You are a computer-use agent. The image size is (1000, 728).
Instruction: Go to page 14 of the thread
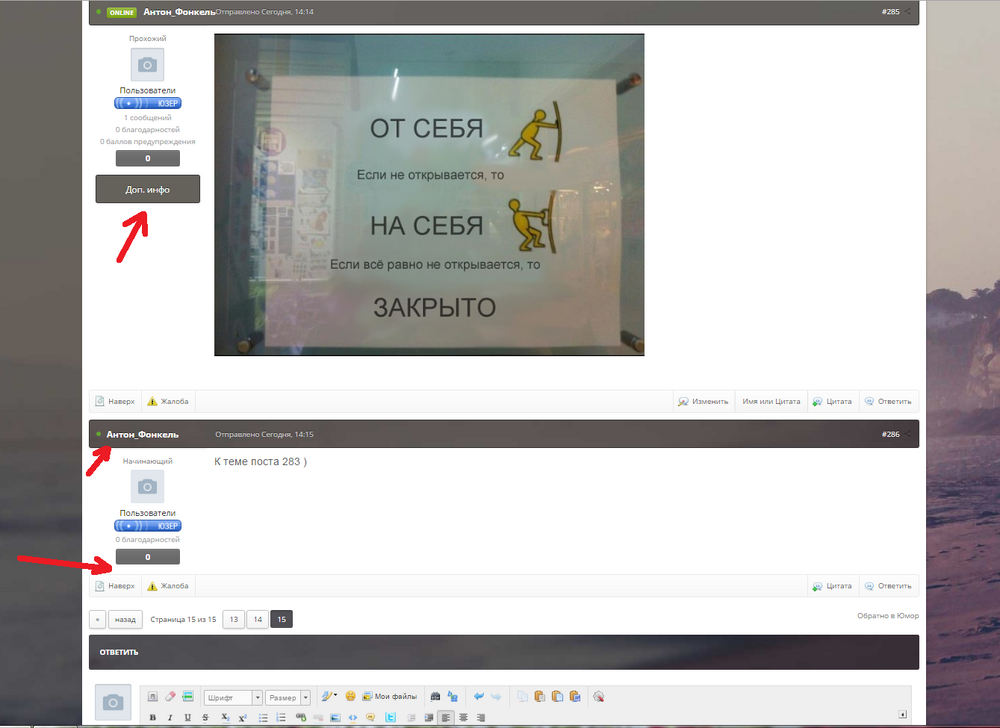point(258,620)
